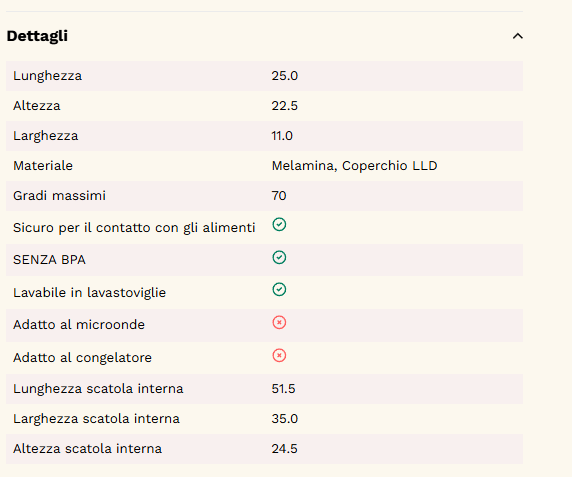The width and height of the screenshot is (572, 477).
Task: Click dishwasher-safe green checkmark icon
Action: tap(279, 290)
